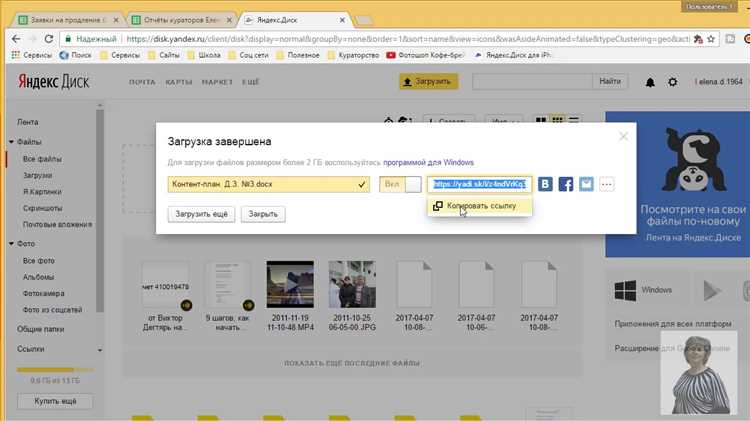
Task: Click "Загрузить ещё" button
Action: pyautogui.click(x=203, y=214)
